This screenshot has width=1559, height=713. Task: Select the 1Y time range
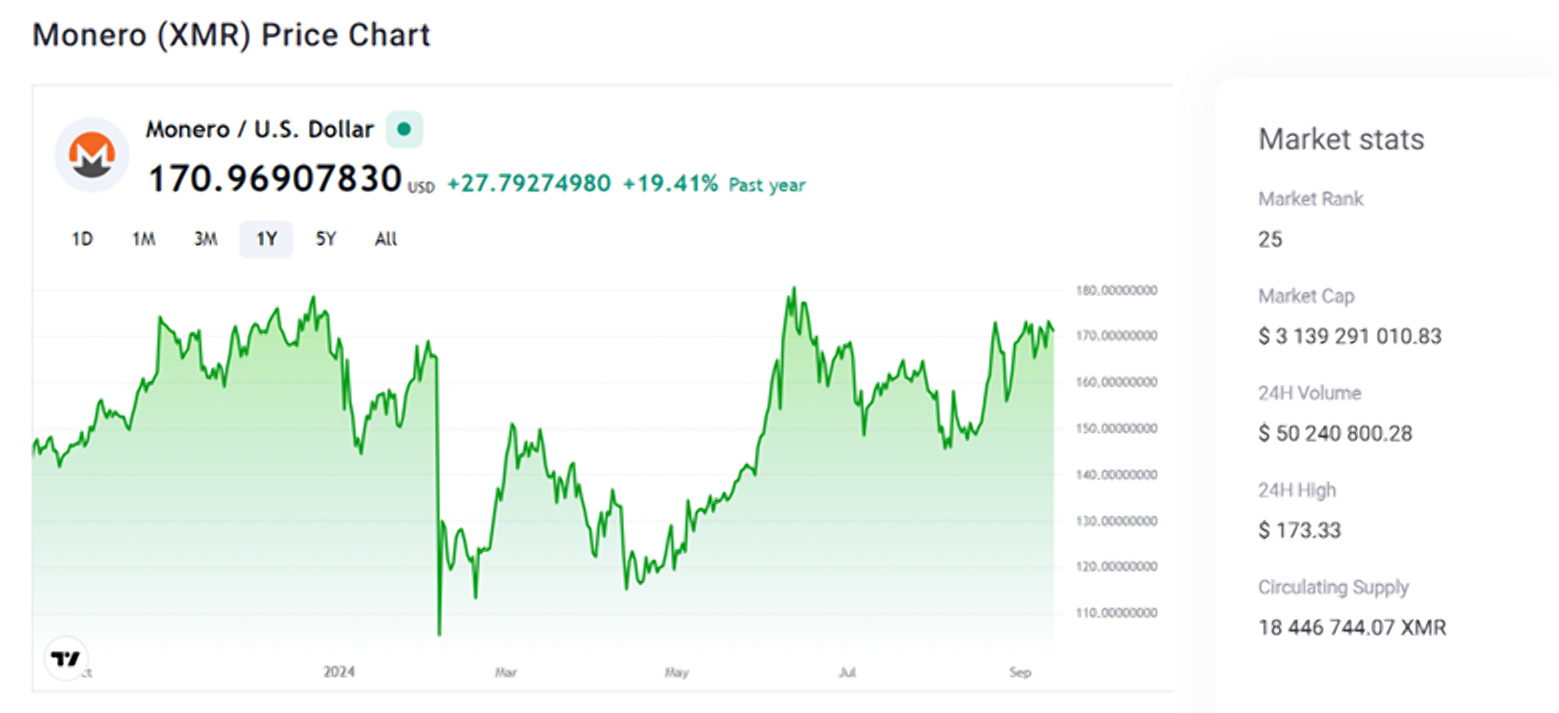pyautogui.click(x=266, y=239)
